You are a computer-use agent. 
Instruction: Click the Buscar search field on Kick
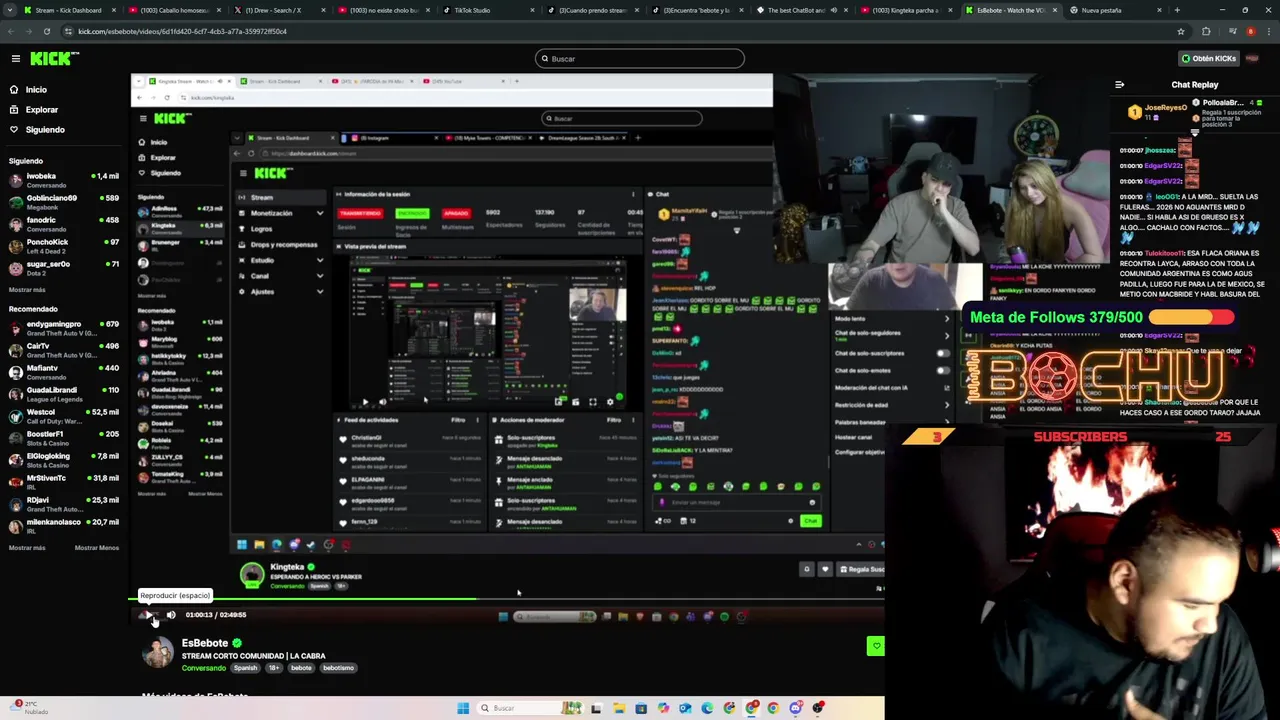coord(640,59)
